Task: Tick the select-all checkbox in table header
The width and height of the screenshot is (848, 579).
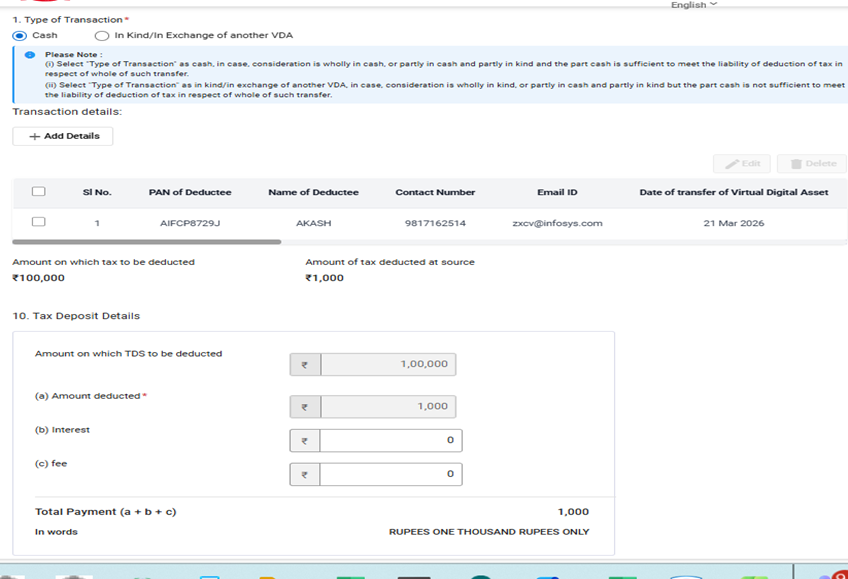Action: 39,192
